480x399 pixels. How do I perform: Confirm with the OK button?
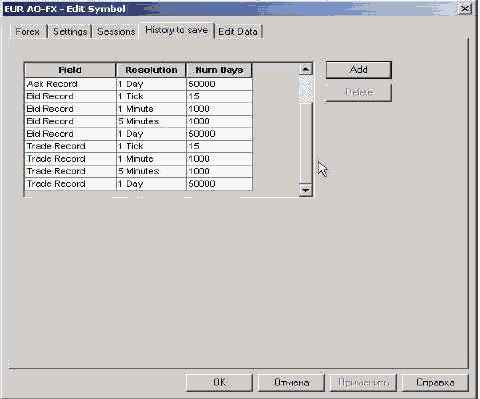[219, 382]
